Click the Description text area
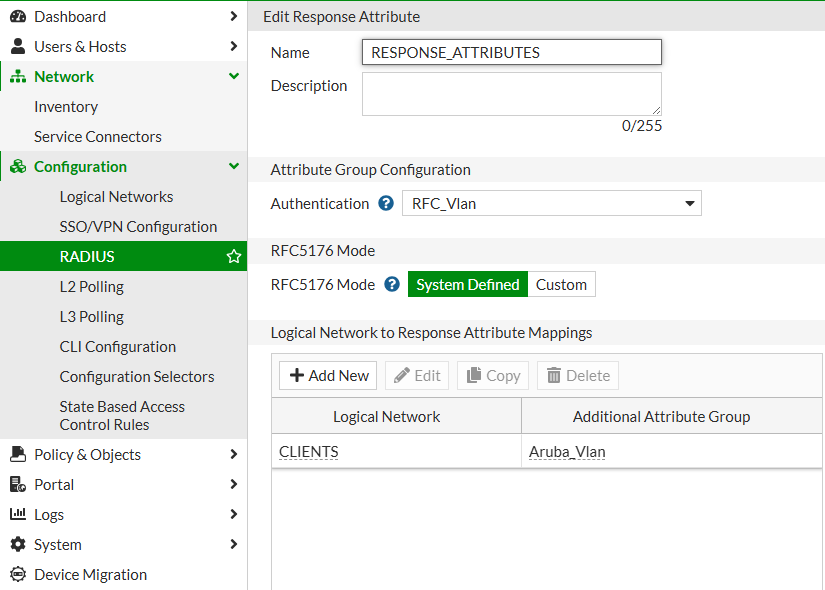Image resolution: width=825 pixels, height=590 pixels. pos(511,94)
